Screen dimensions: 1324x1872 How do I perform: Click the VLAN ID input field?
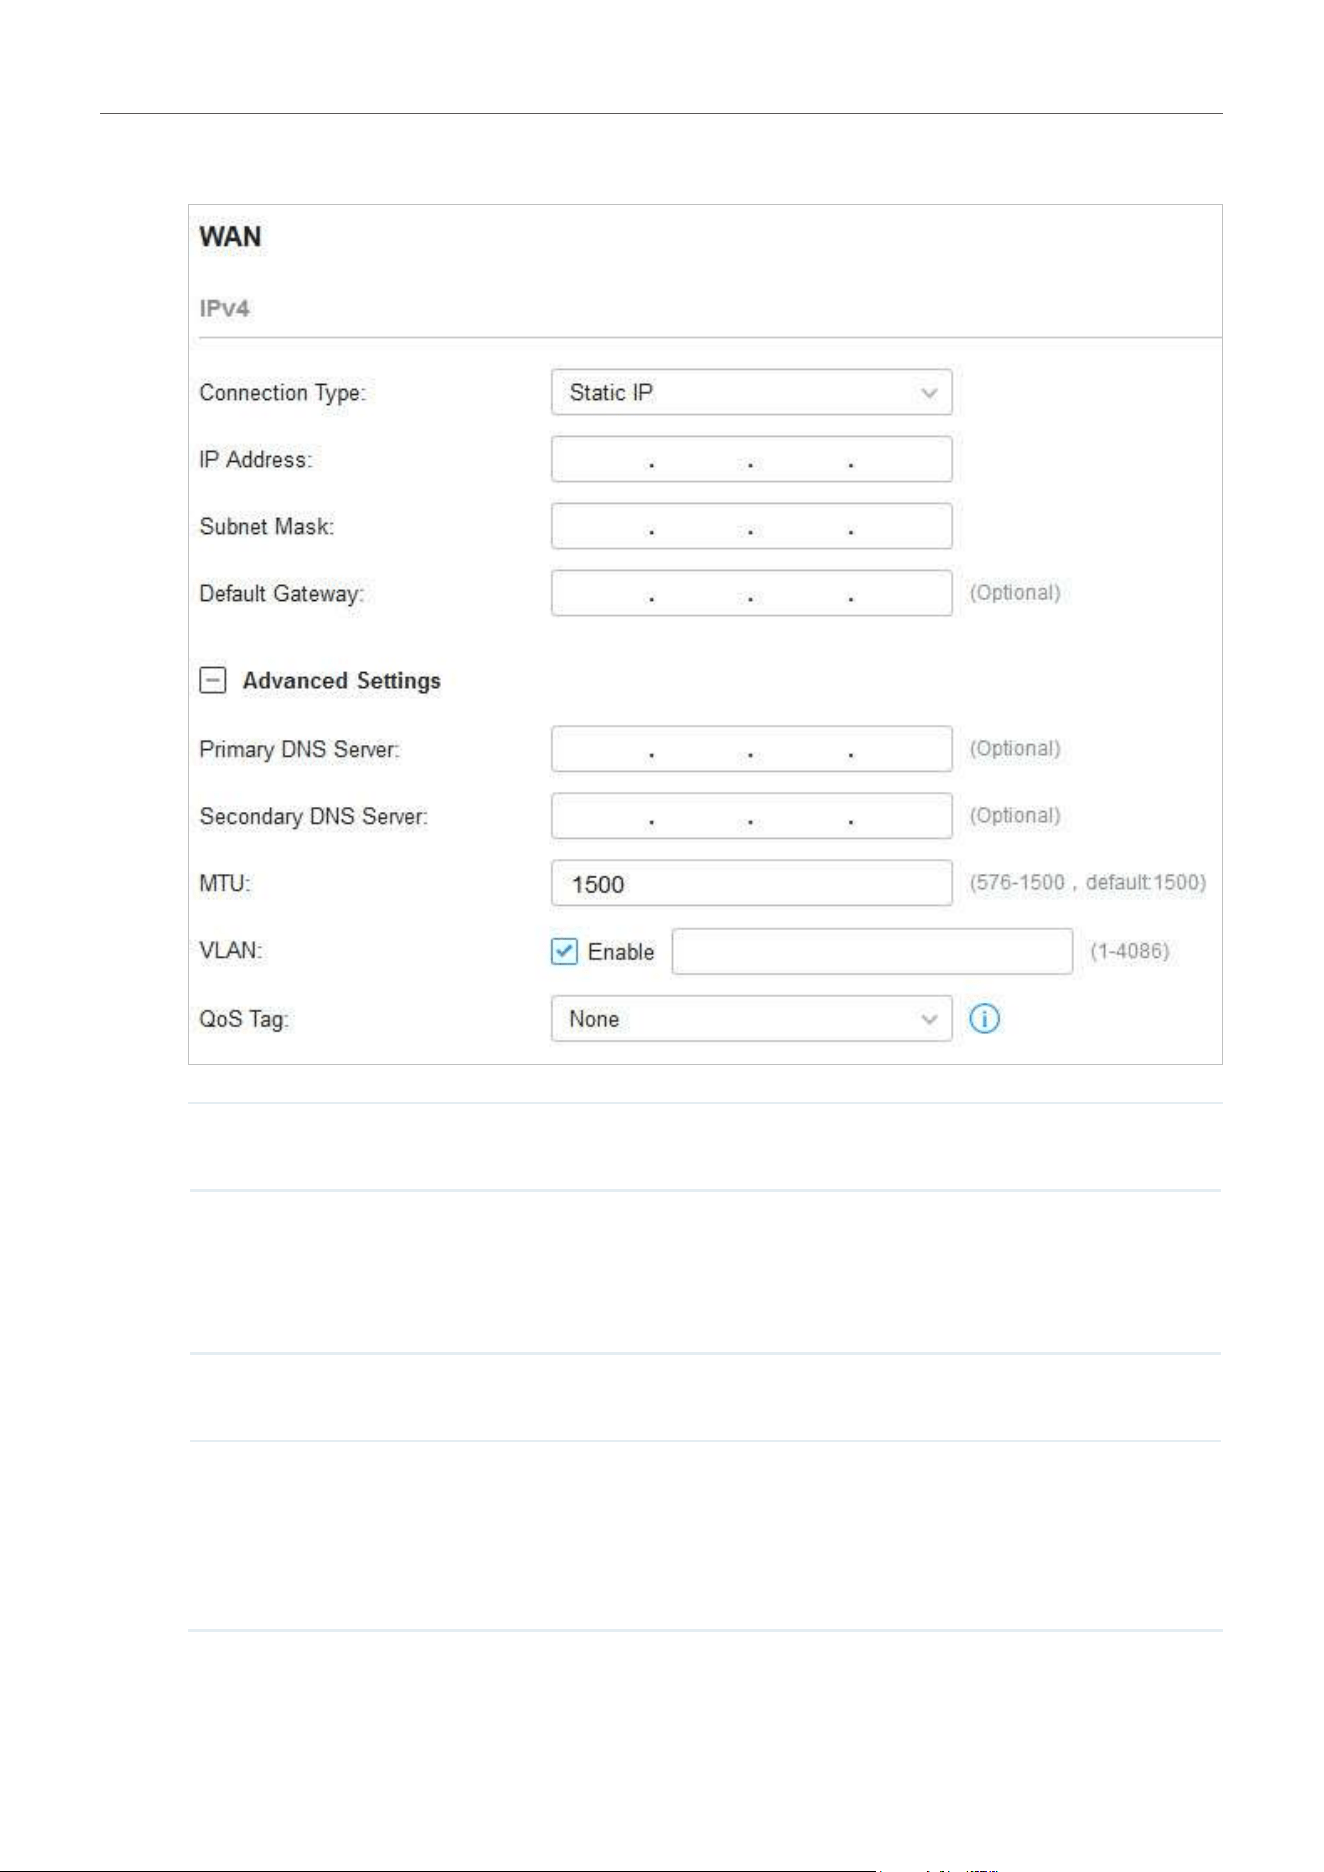click(872, 951)
